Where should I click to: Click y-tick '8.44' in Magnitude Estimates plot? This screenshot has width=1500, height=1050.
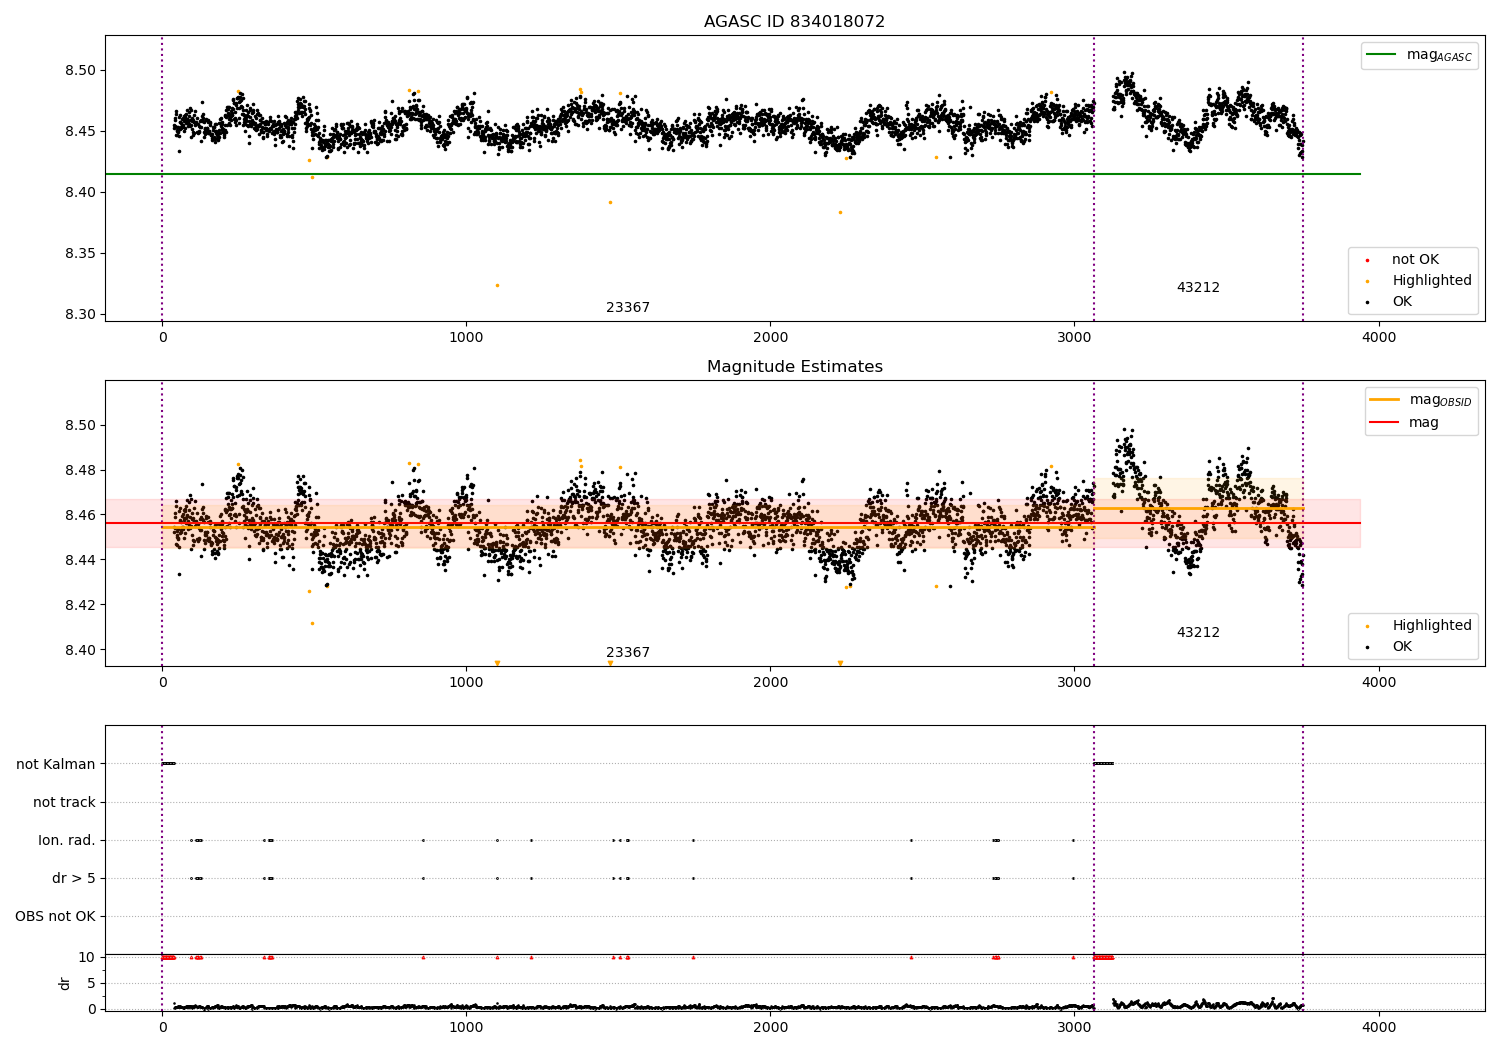[80, 560]
